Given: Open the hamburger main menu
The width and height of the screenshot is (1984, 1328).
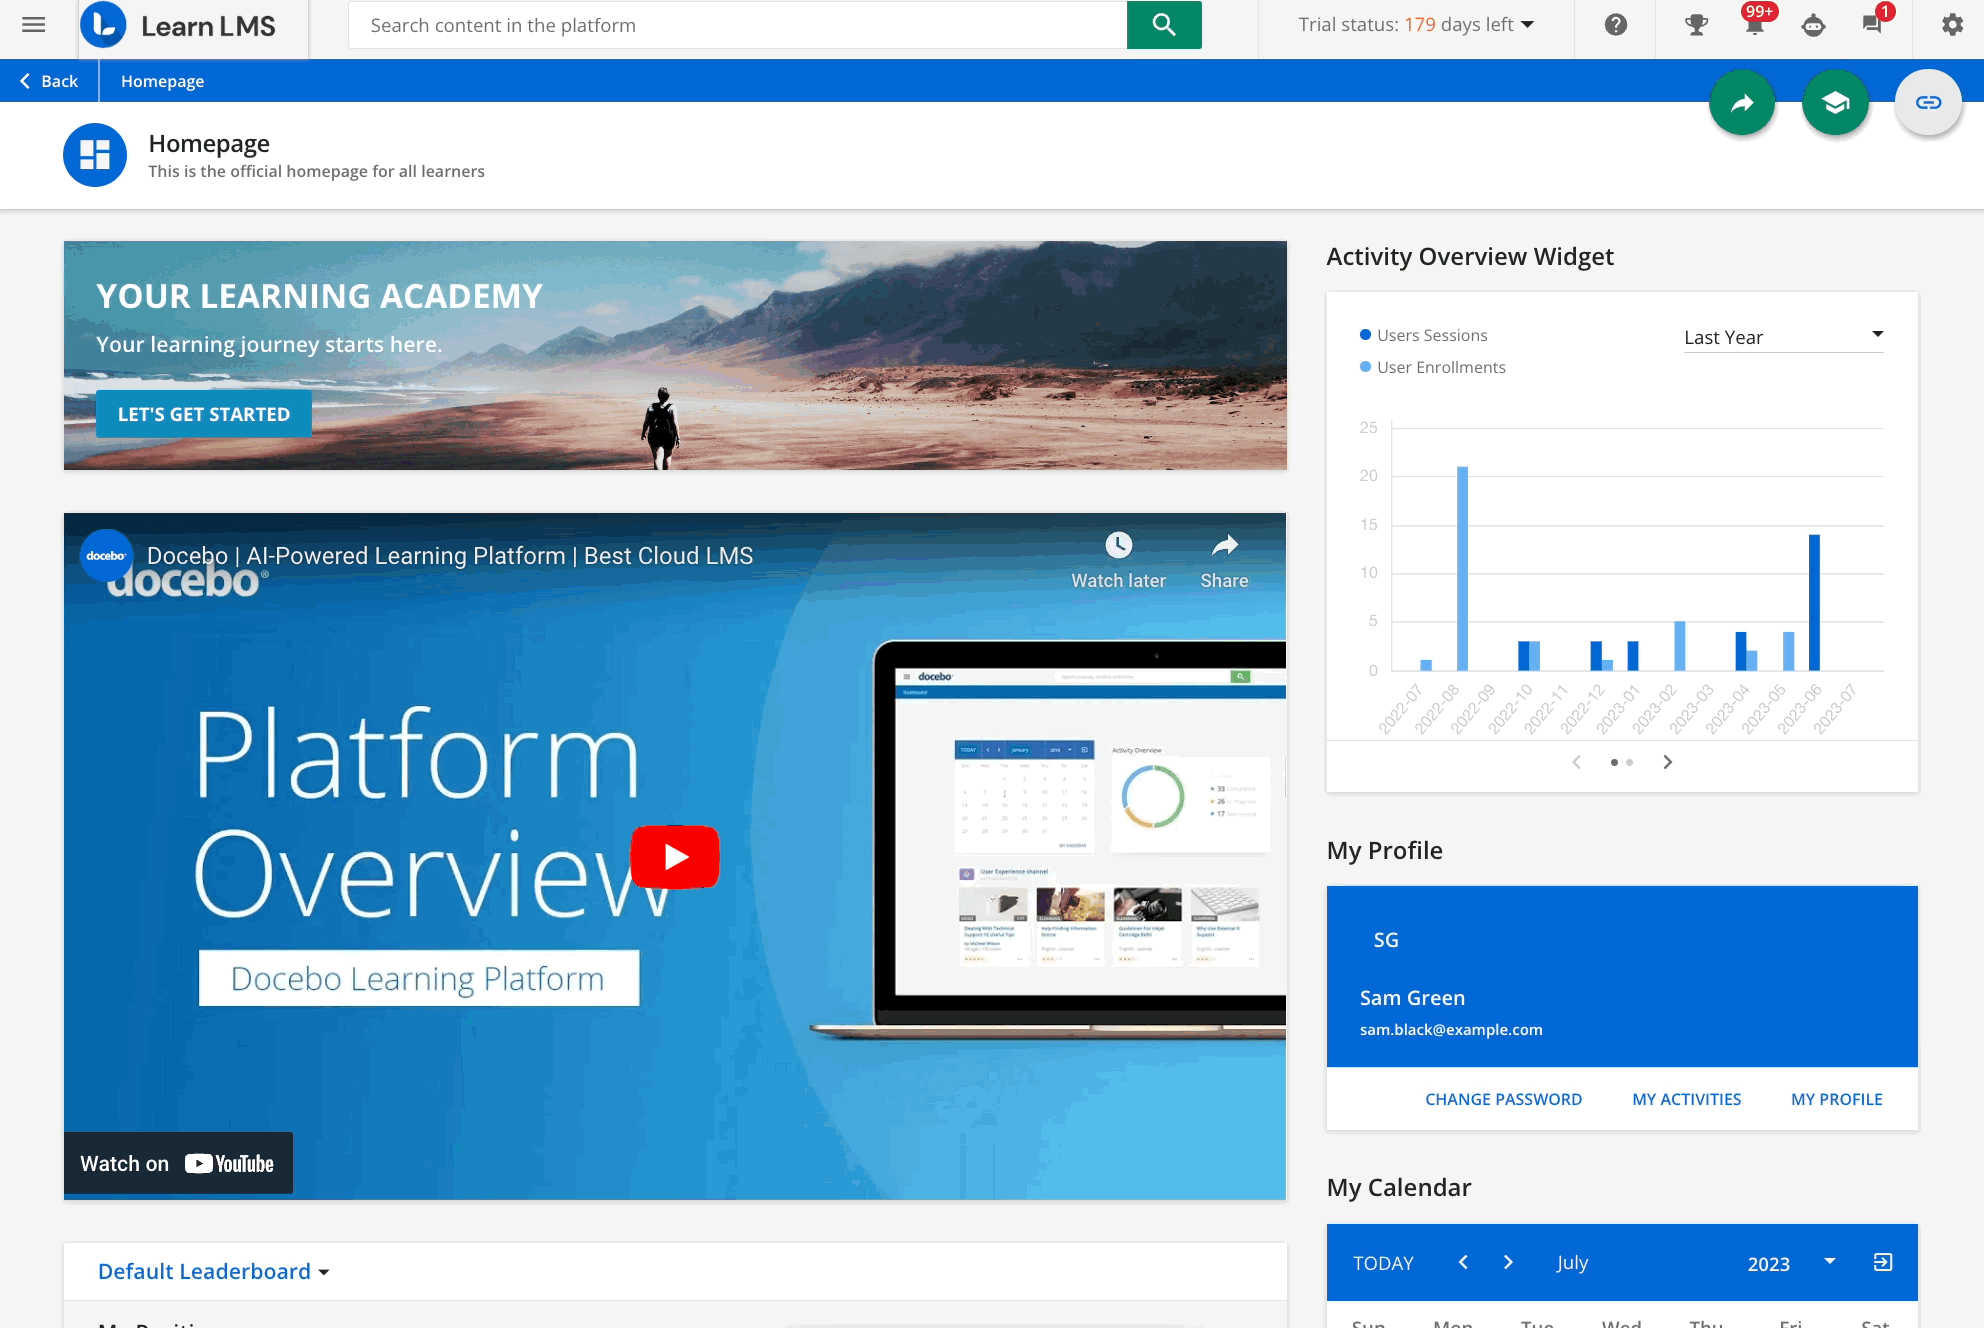Looking at the screenshot, I should (x=33, y=25).
